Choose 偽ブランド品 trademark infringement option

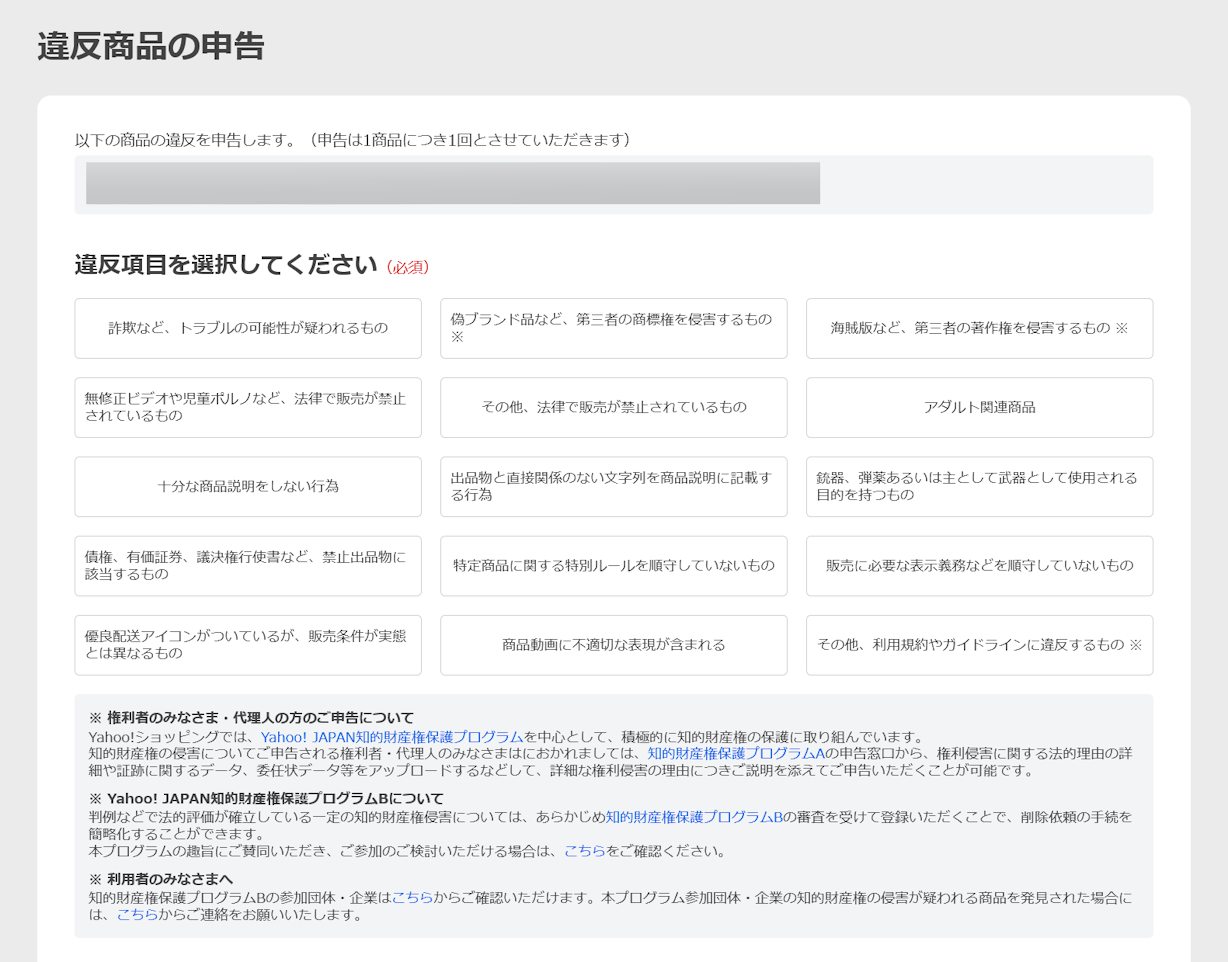coord(614,328)
